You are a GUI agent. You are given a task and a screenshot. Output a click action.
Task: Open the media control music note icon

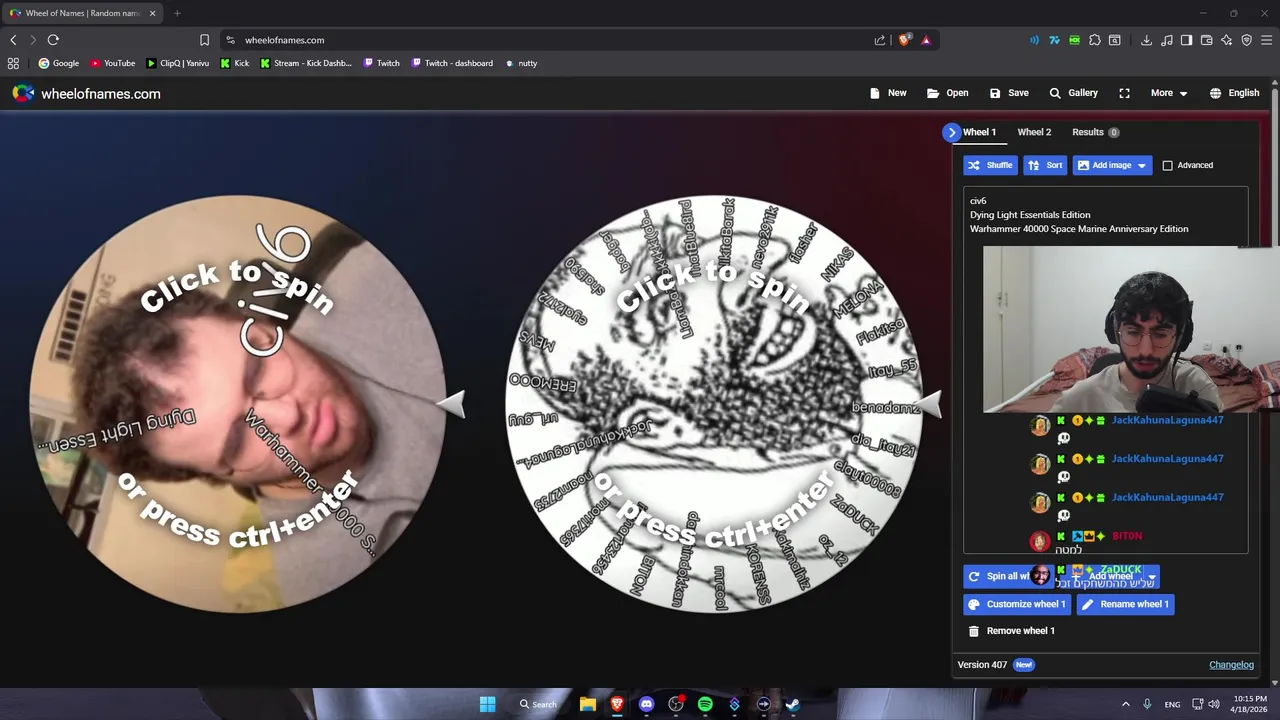1167,40
